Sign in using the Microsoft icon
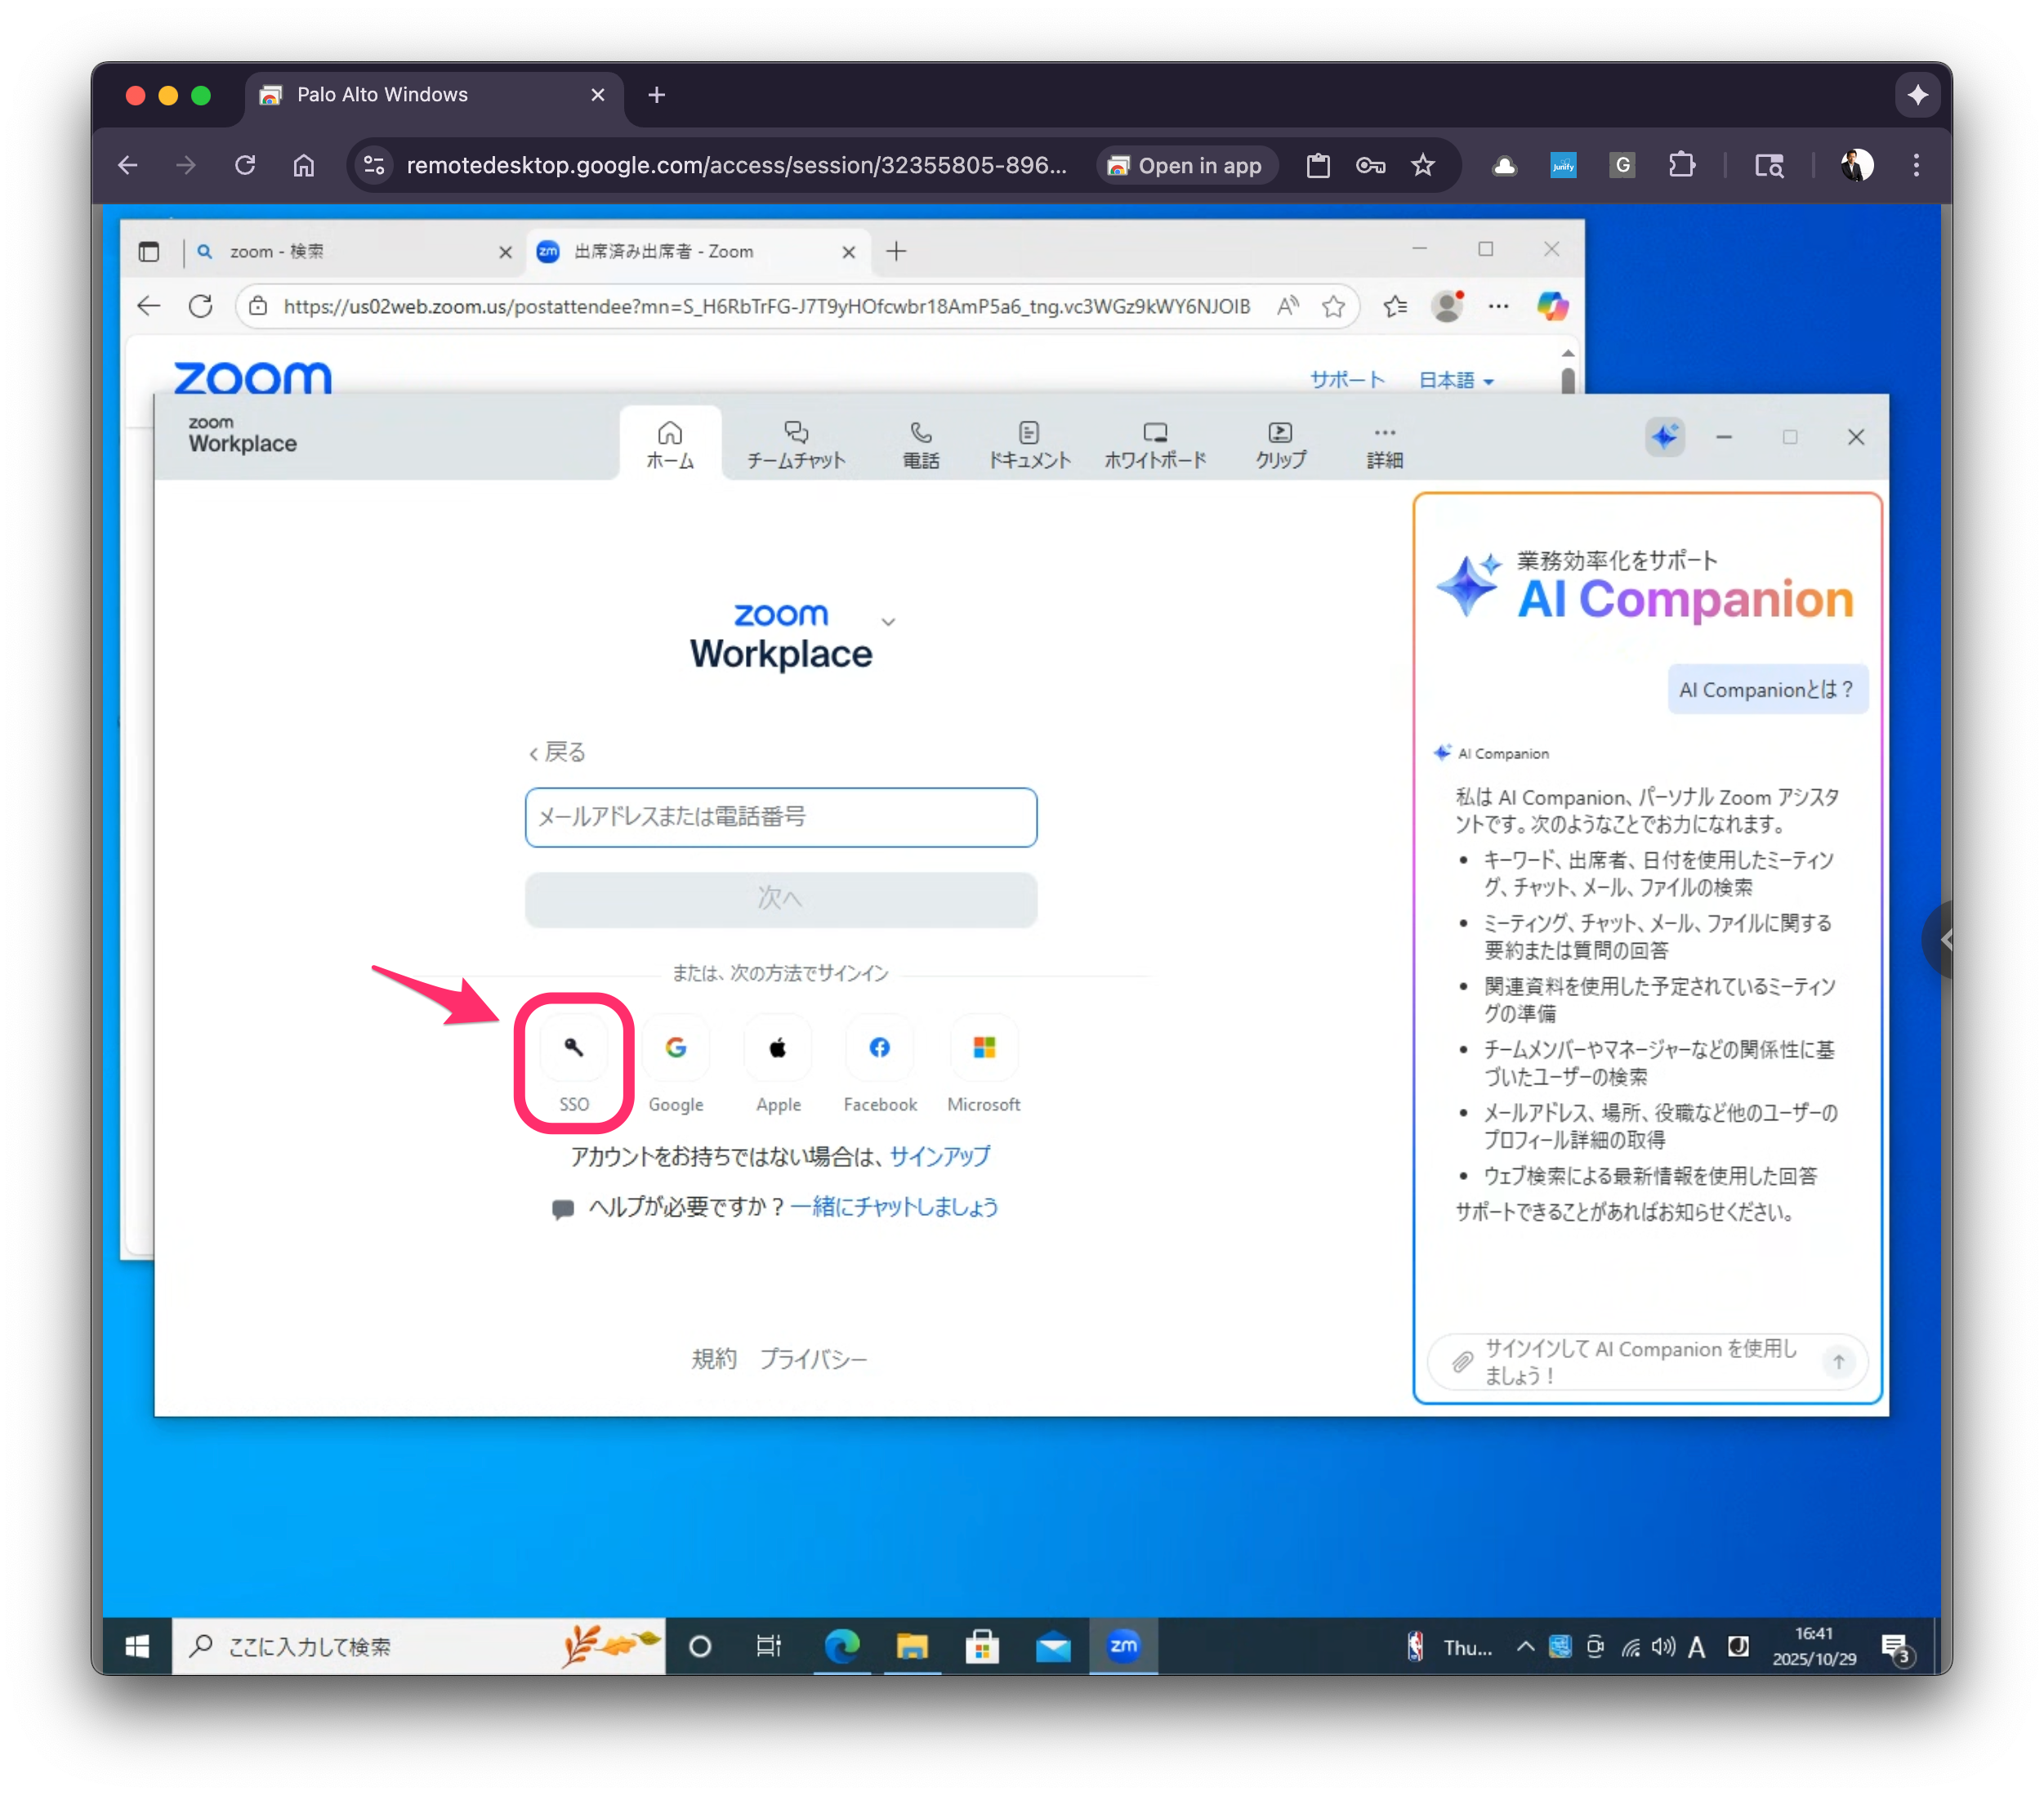2044x1796 pixels. pos(984,1048)
